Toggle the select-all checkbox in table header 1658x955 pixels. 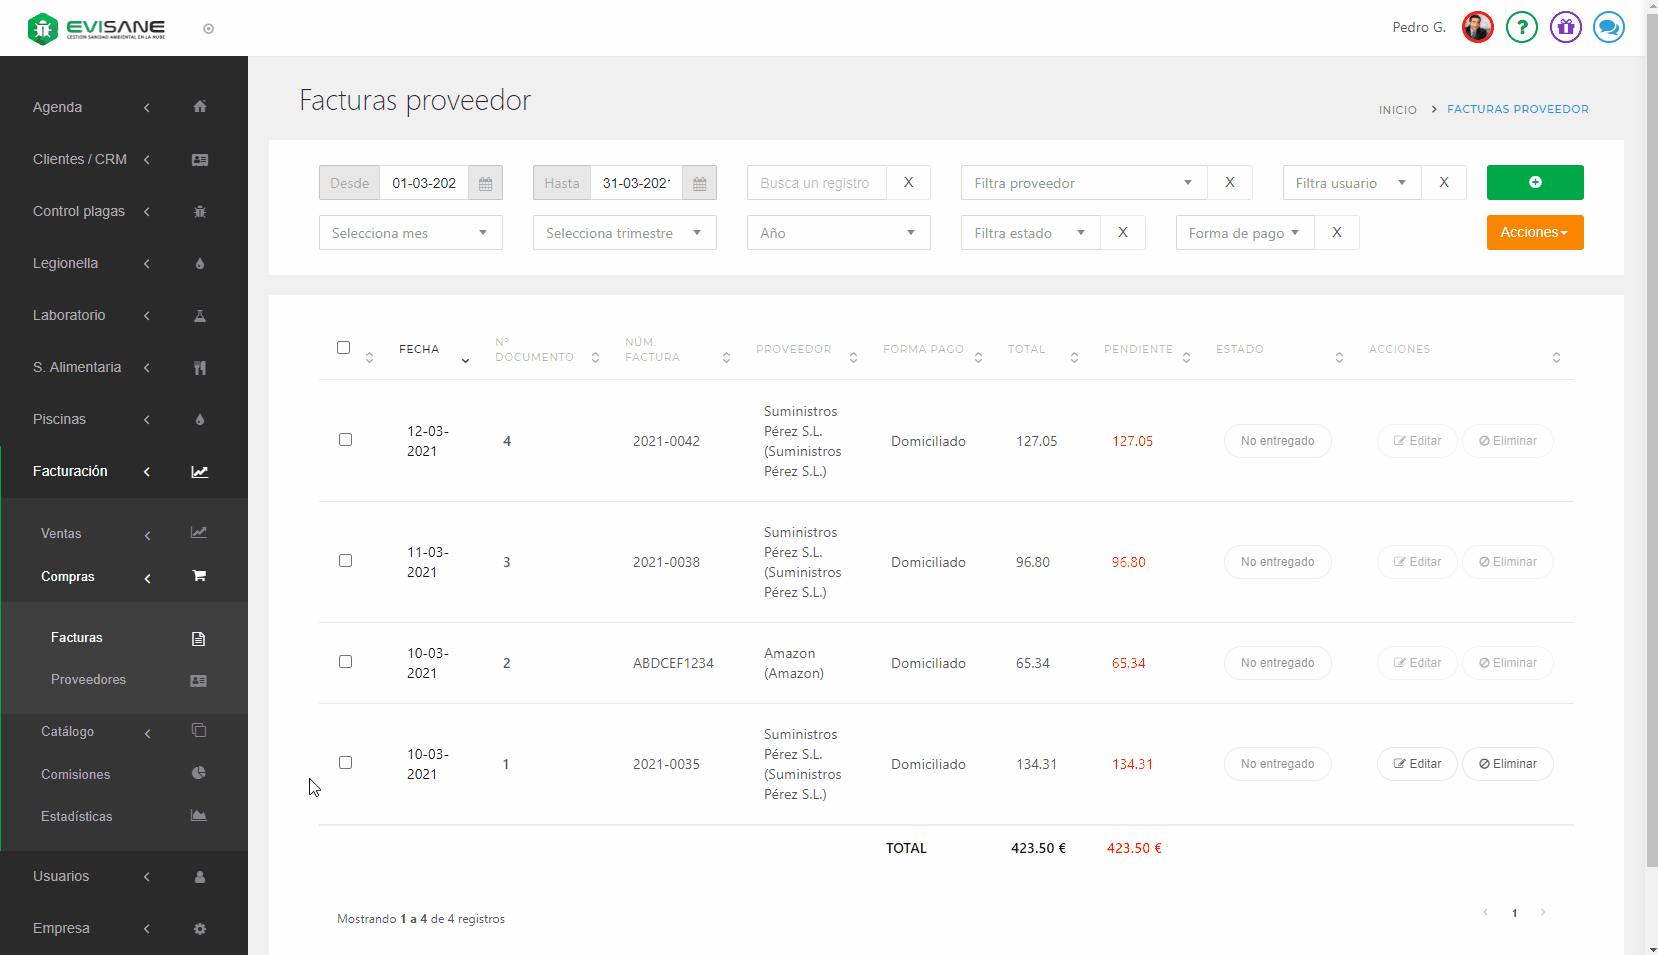pos(343,348)
